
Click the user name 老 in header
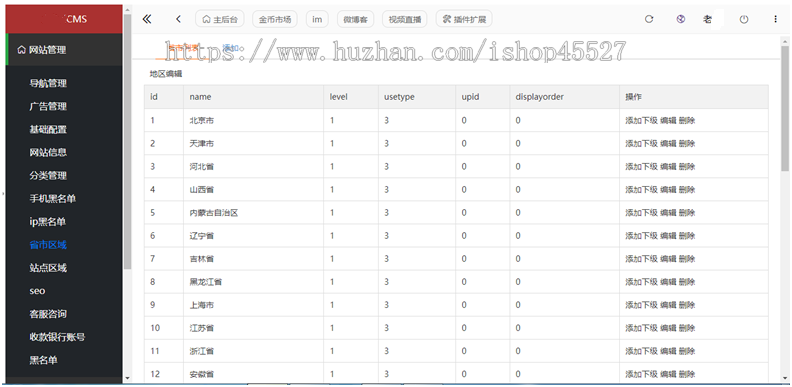(x=708, y=19)
